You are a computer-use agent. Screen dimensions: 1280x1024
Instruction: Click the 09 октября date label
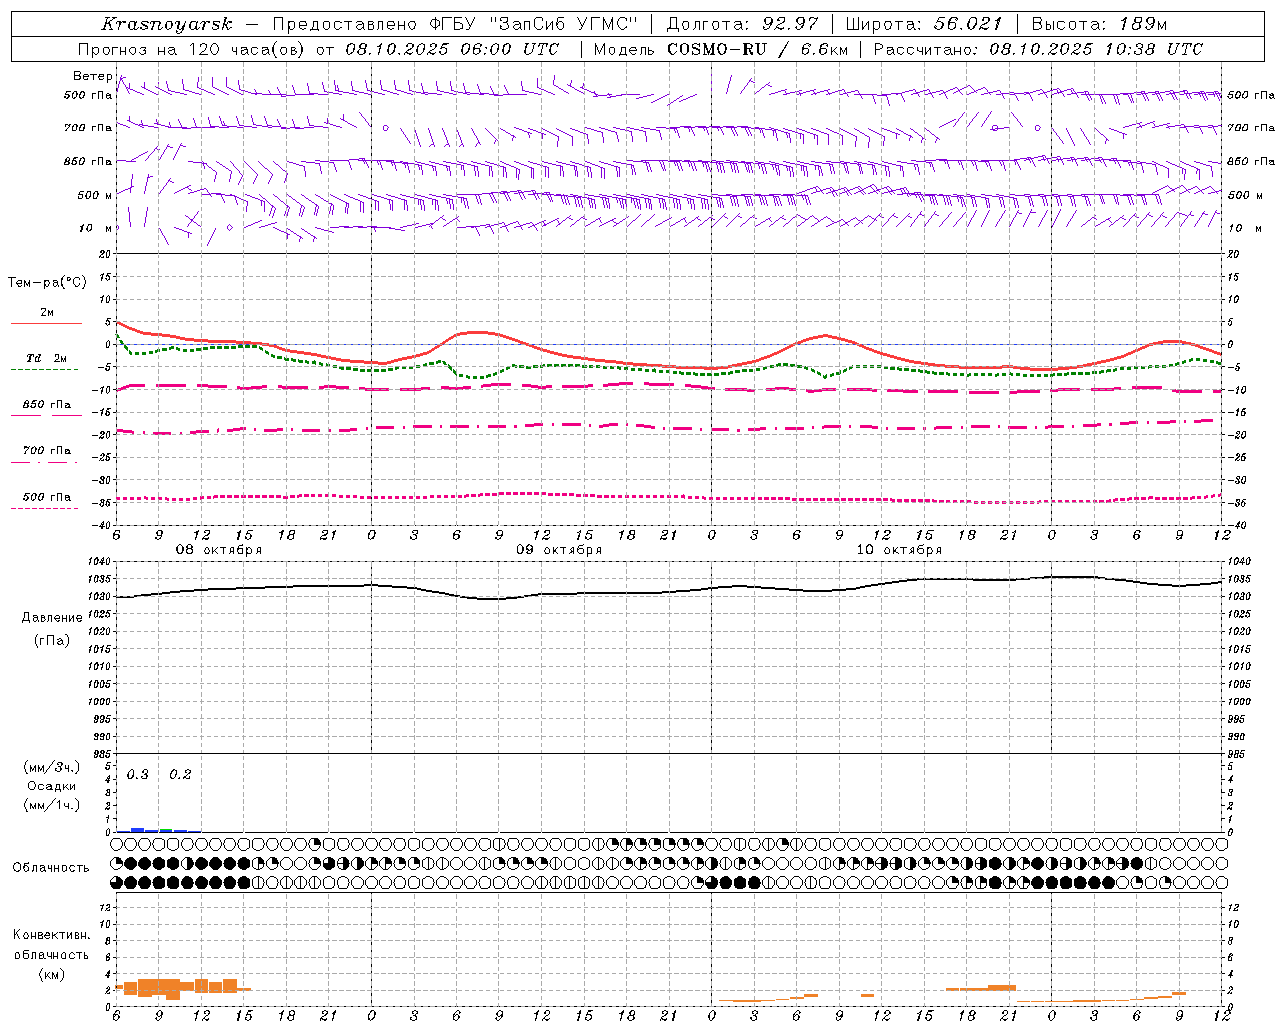point(559,550)
